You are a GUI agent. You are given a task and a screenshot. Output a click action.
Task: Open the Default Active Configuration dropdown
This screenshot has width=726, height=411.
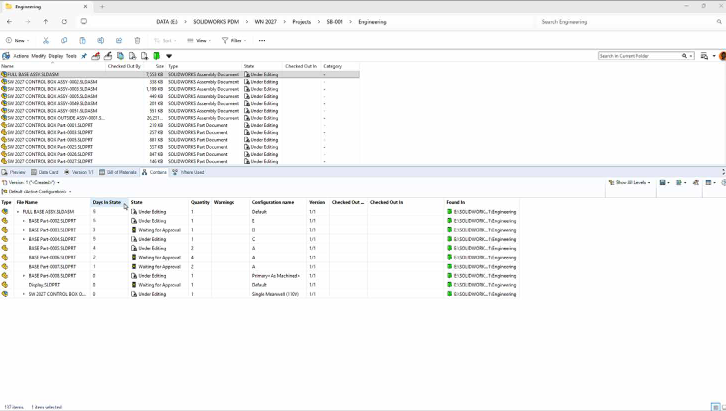(x=37, y=192)
